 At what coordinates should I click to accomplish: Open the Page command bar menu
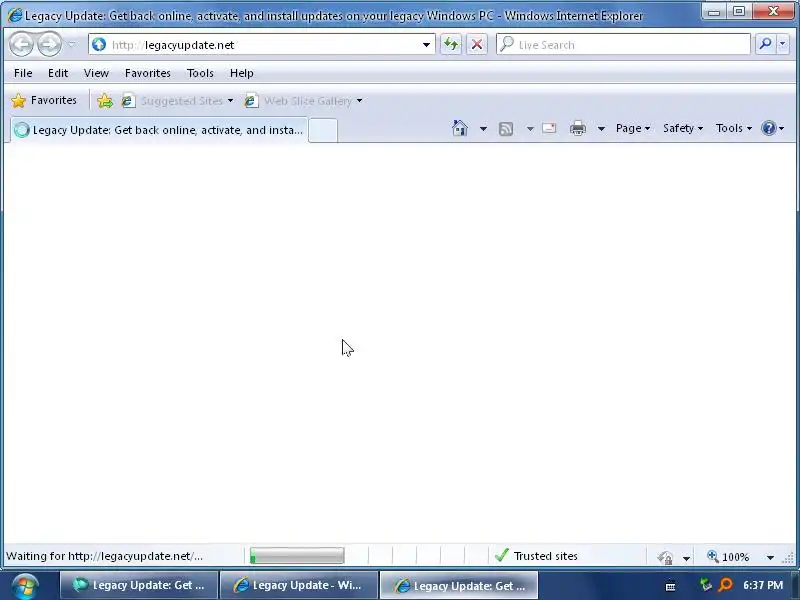point(633,128)
